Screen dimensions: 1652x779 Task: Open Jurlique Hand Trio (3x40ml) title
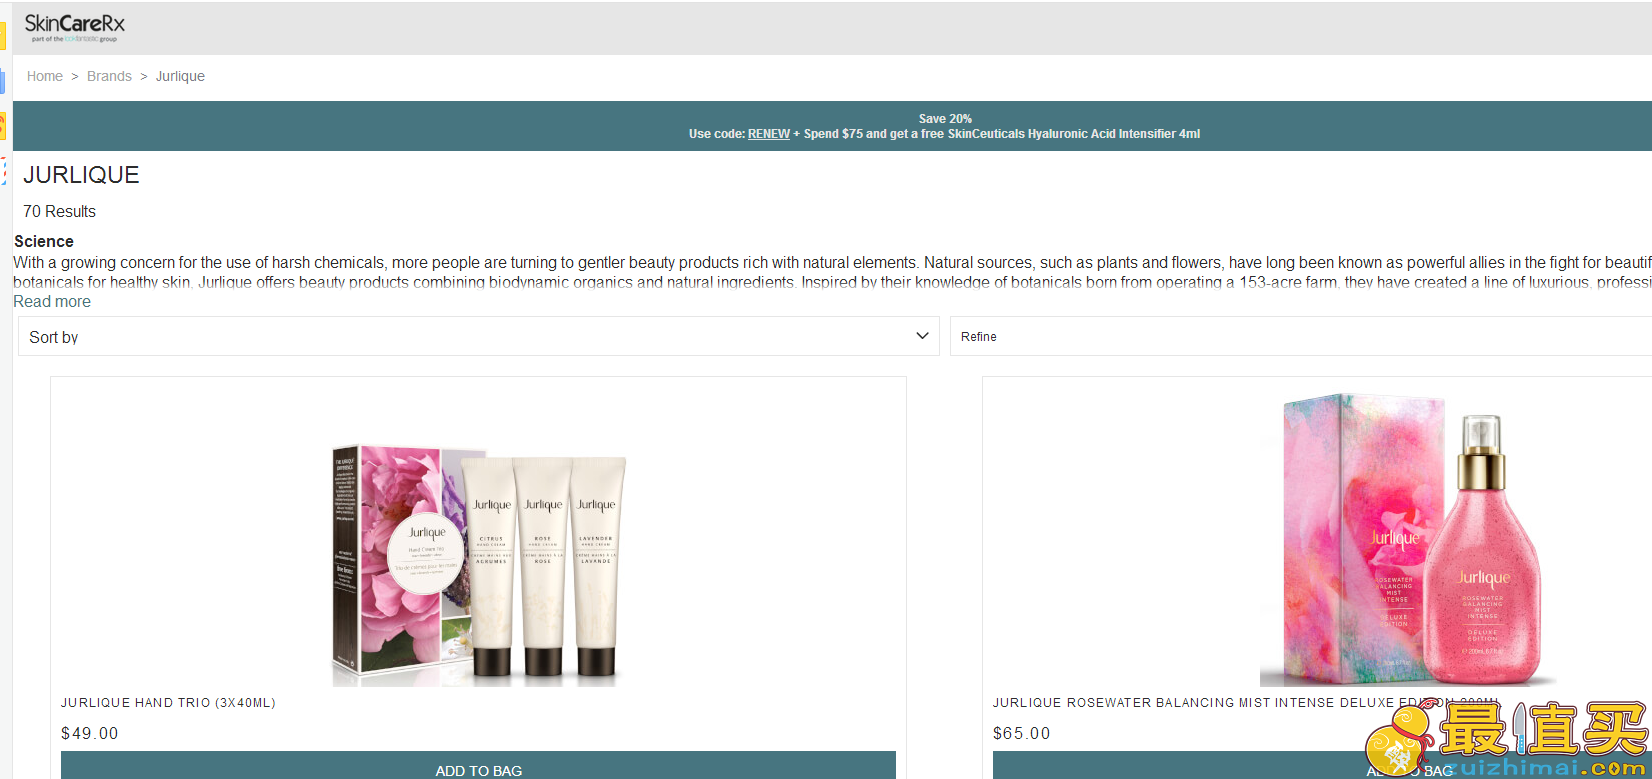click(168, 703)
